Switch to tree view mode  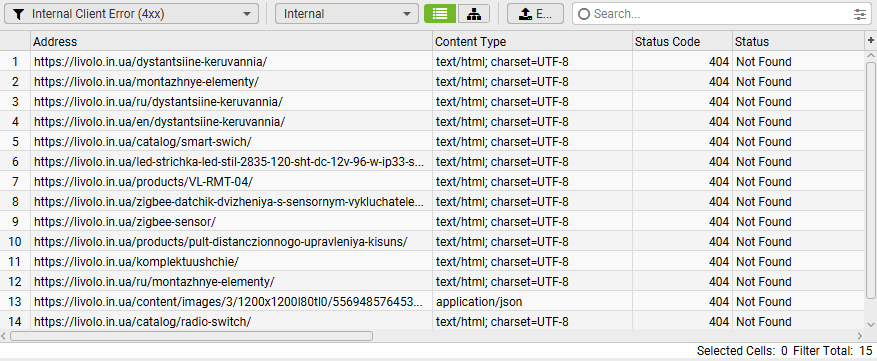tap(474, 14)
